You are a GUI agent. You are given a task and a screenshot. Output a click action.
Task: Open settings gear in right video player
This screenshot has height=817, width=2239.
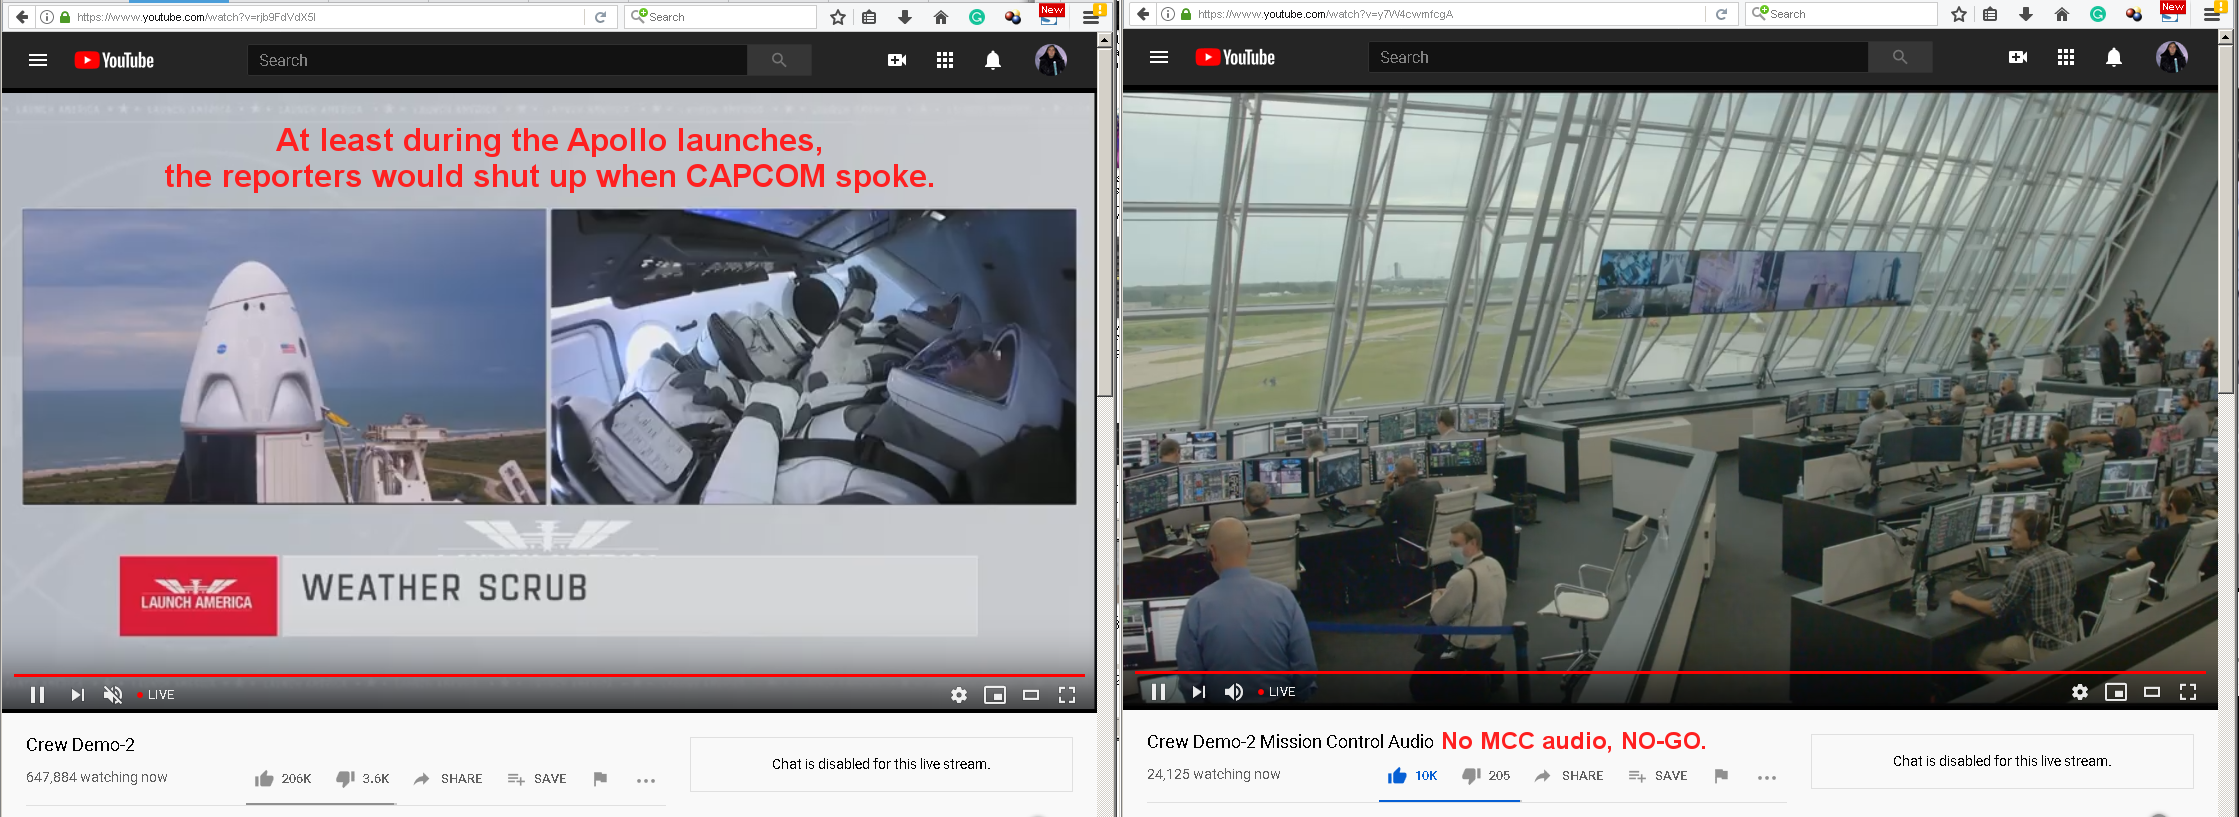2080,692
